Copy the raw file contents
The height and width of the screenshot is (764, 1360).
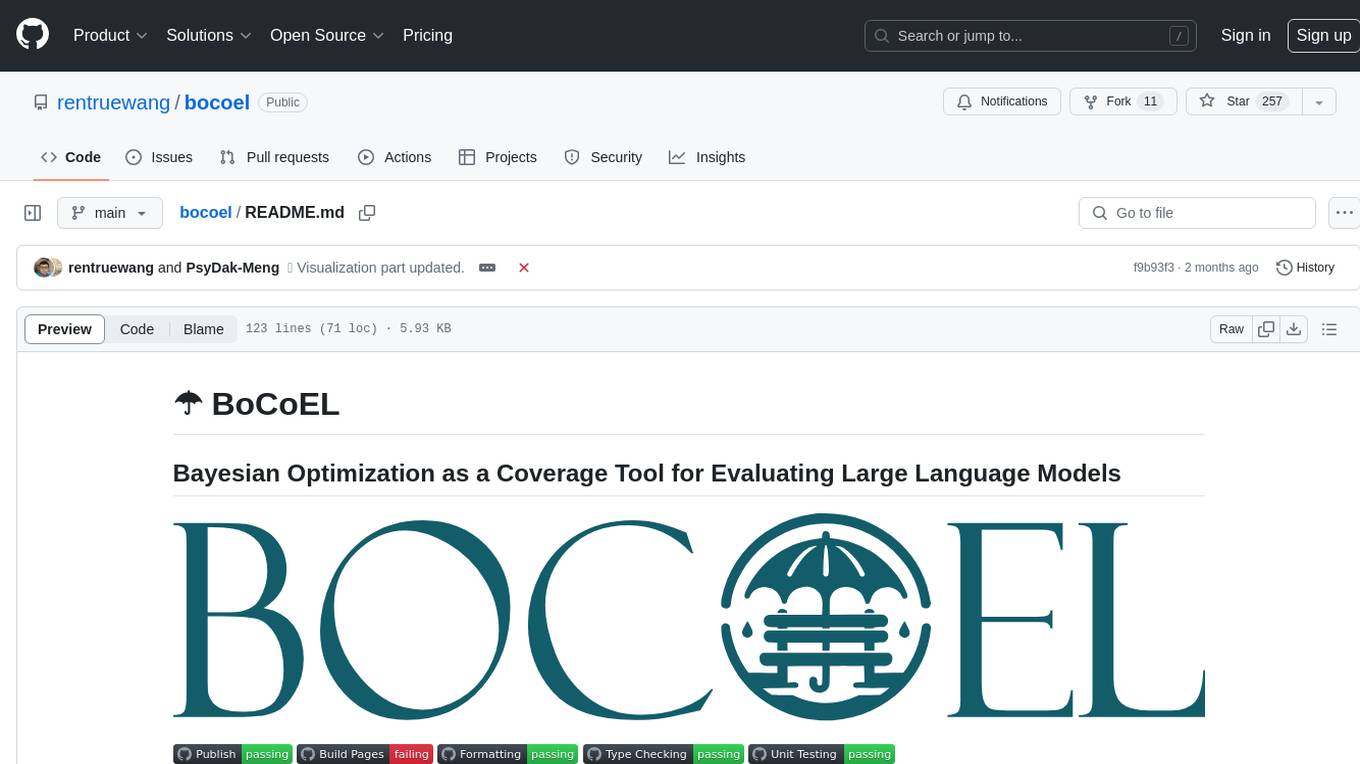pos(1266,329)
